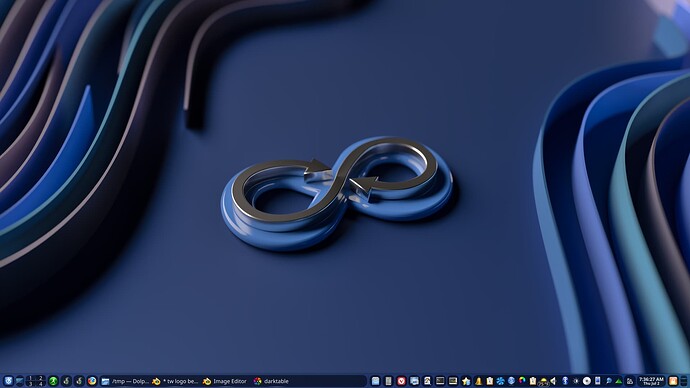690x388 pixels.
Task: Open the panel menu icon at taskbar end
Action: pos(684,381)
